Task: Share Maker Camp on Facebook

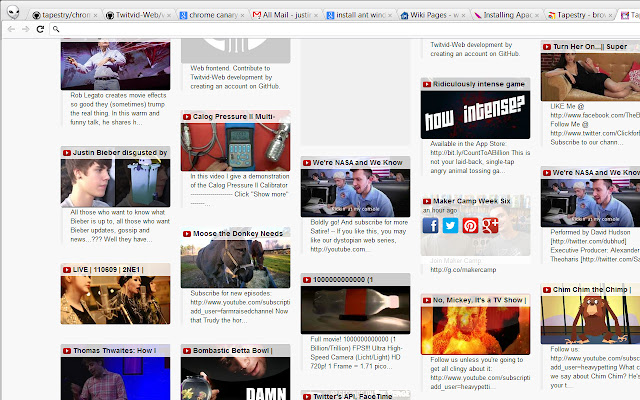Action: (x=431, y=225)
